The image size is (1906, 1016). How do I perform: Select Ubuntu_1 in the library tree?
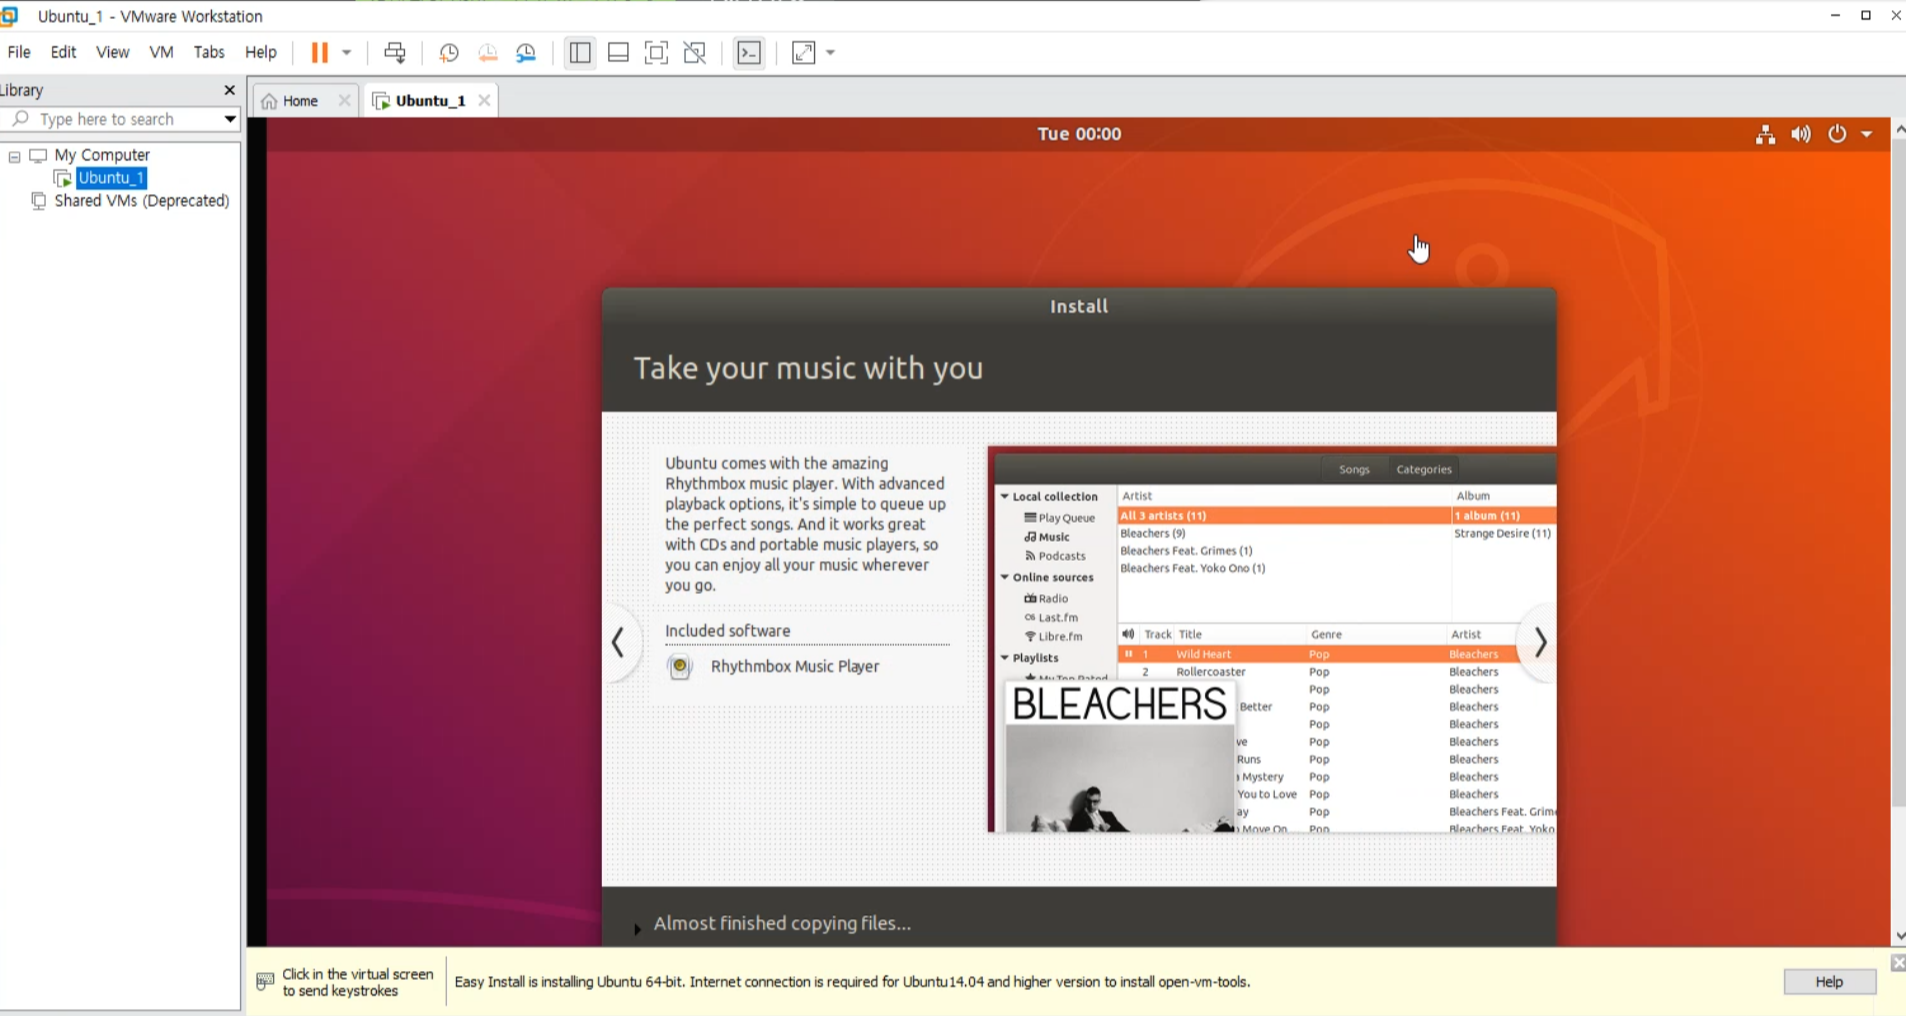(111, 178)
